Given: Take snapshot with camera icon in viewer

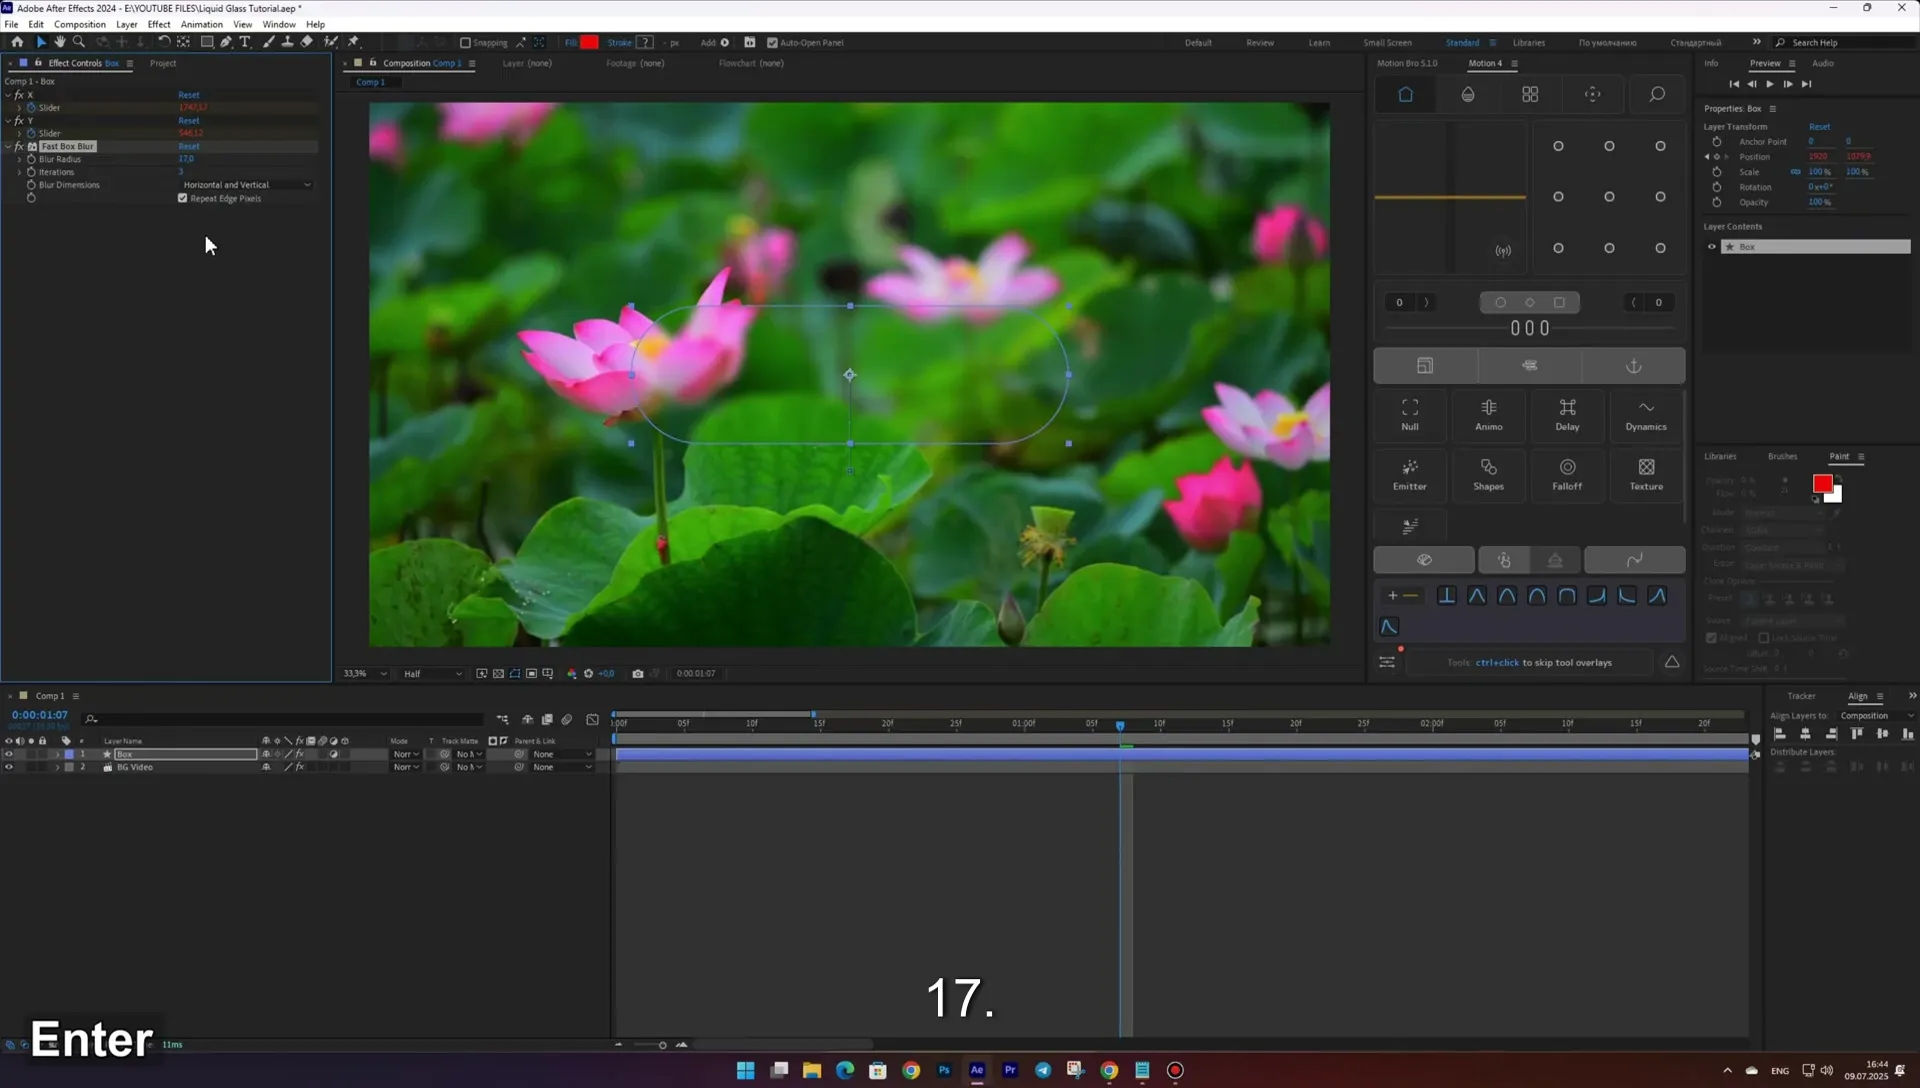Looking at the screenshot, I should [638, 674].
